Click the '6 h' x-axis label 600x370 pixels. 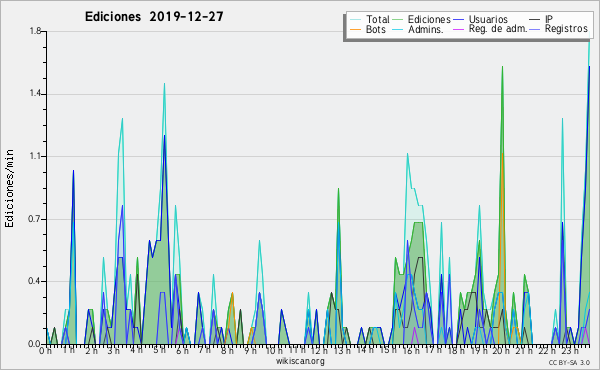pyautogui.click(x=182, y=350)
